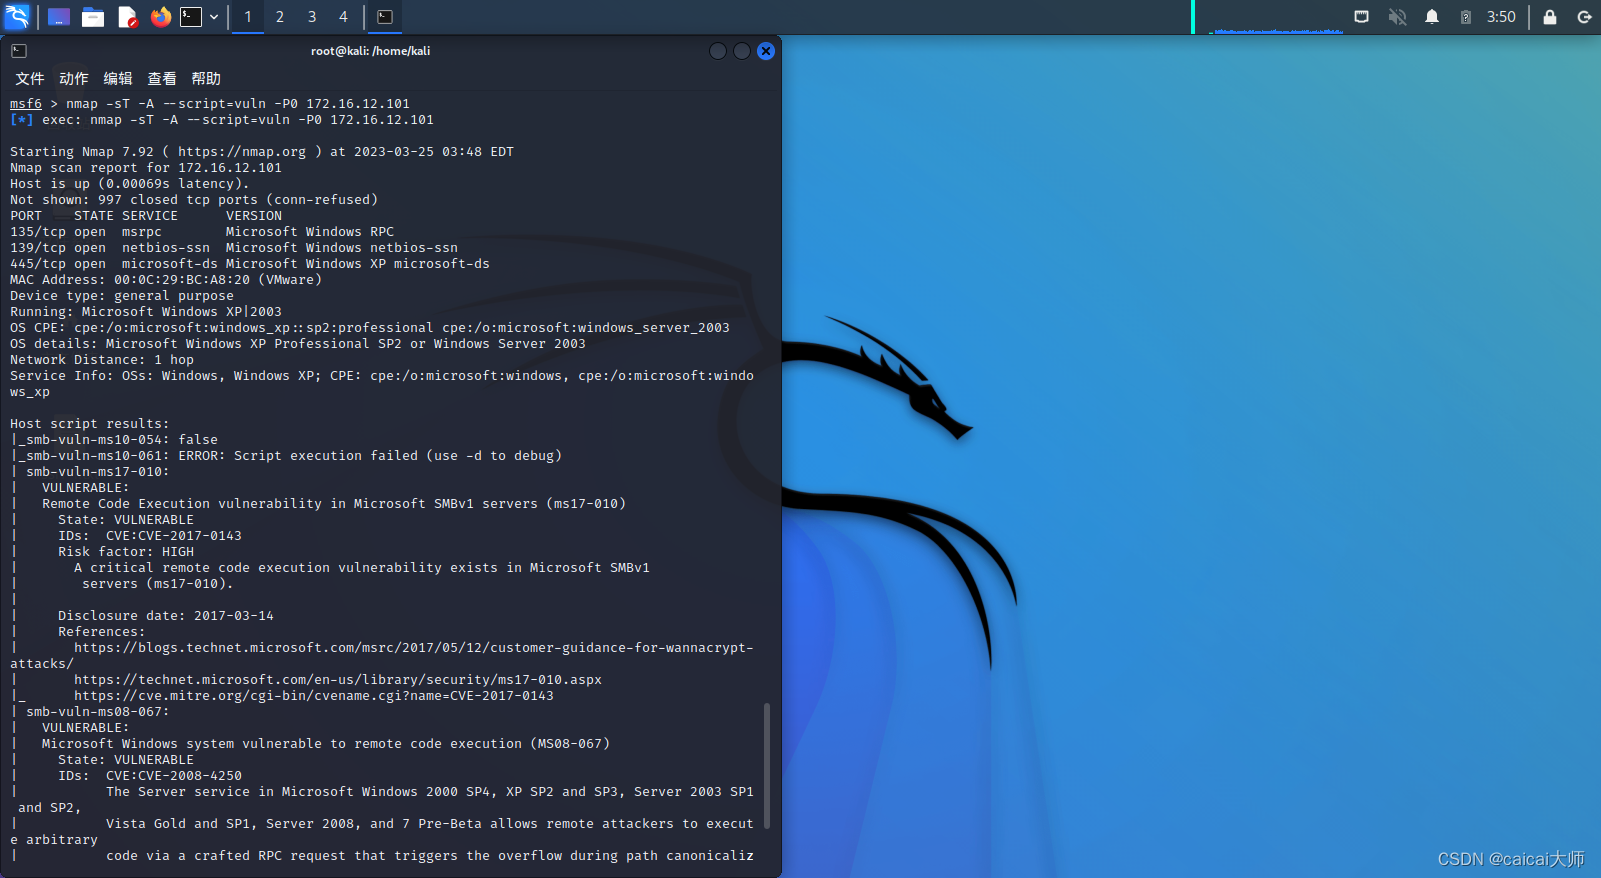Open the 编辑 menu

(118, 78)
